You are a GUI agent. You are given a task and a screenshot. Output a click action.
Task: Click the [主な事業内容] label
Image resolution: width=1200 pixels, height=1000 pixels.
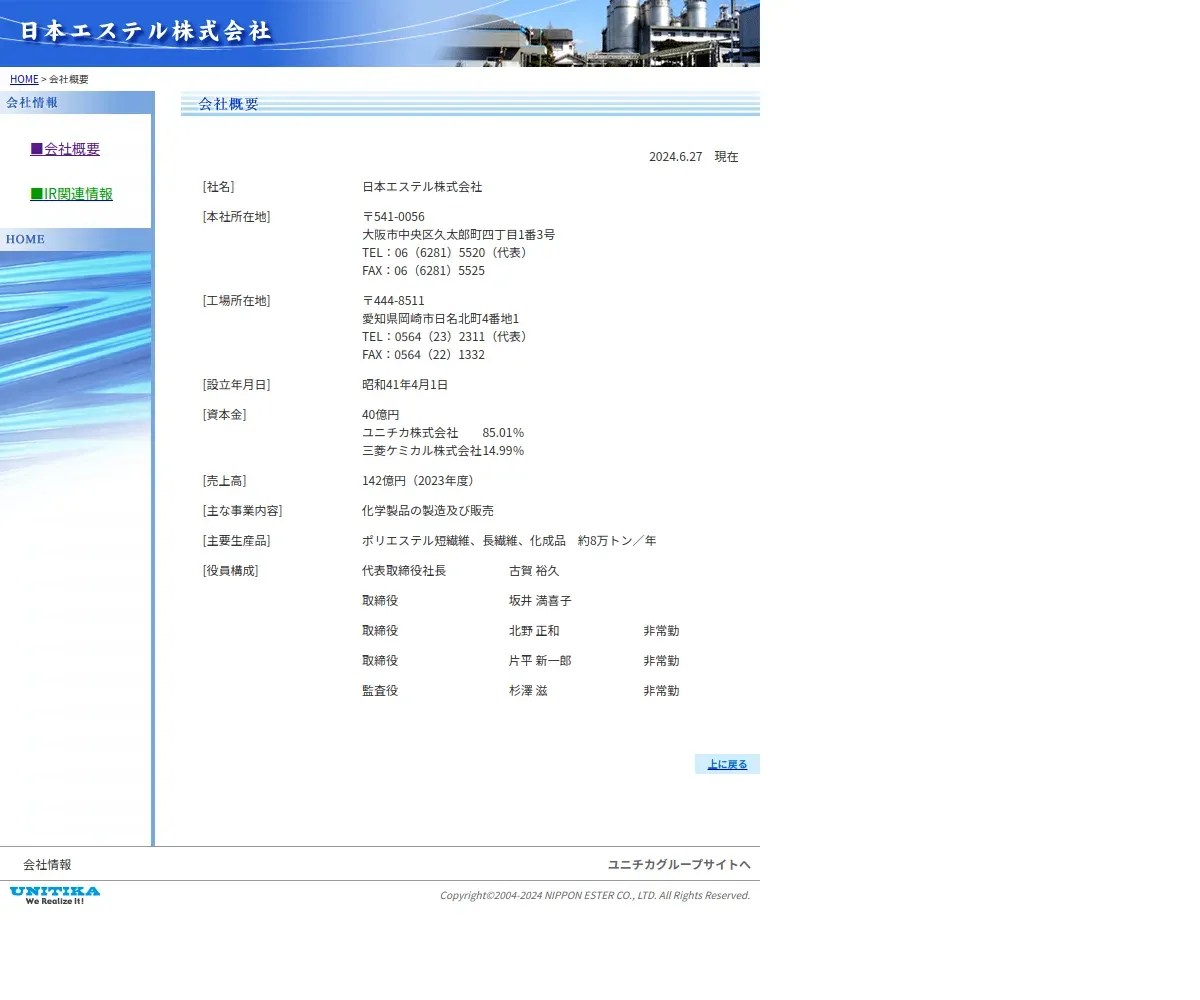(242, 511)
